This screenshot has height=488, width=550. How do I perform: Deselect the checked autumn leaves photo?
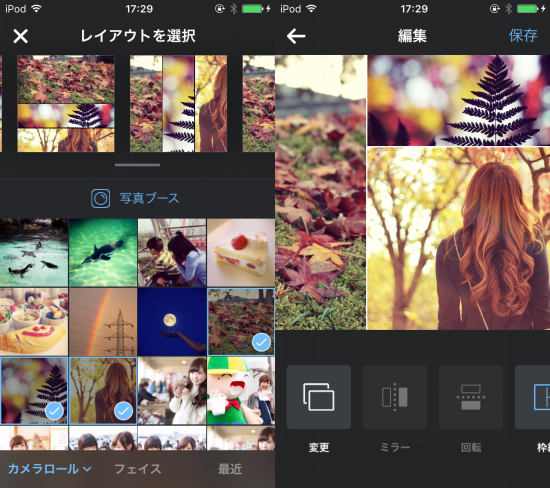pyautogui.click(x=241, y=322)
